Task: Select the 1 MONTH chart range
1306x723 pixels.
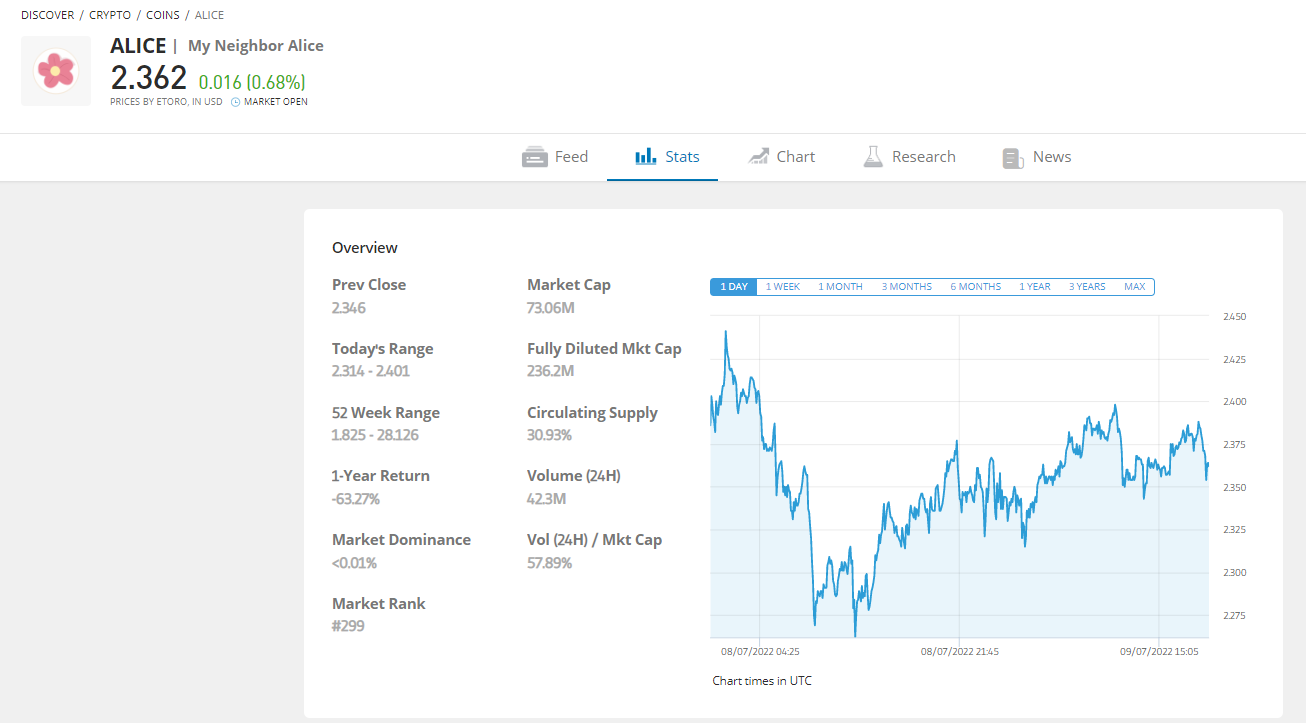Action: point(840,287)
